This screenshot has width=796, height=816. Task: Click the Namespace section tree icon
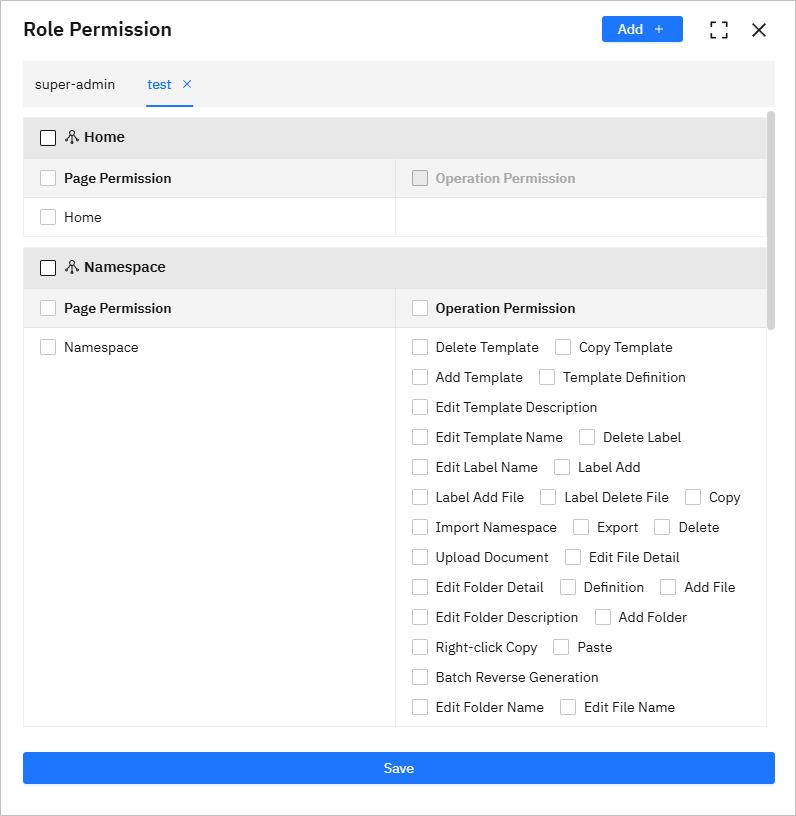click(72, 267)
